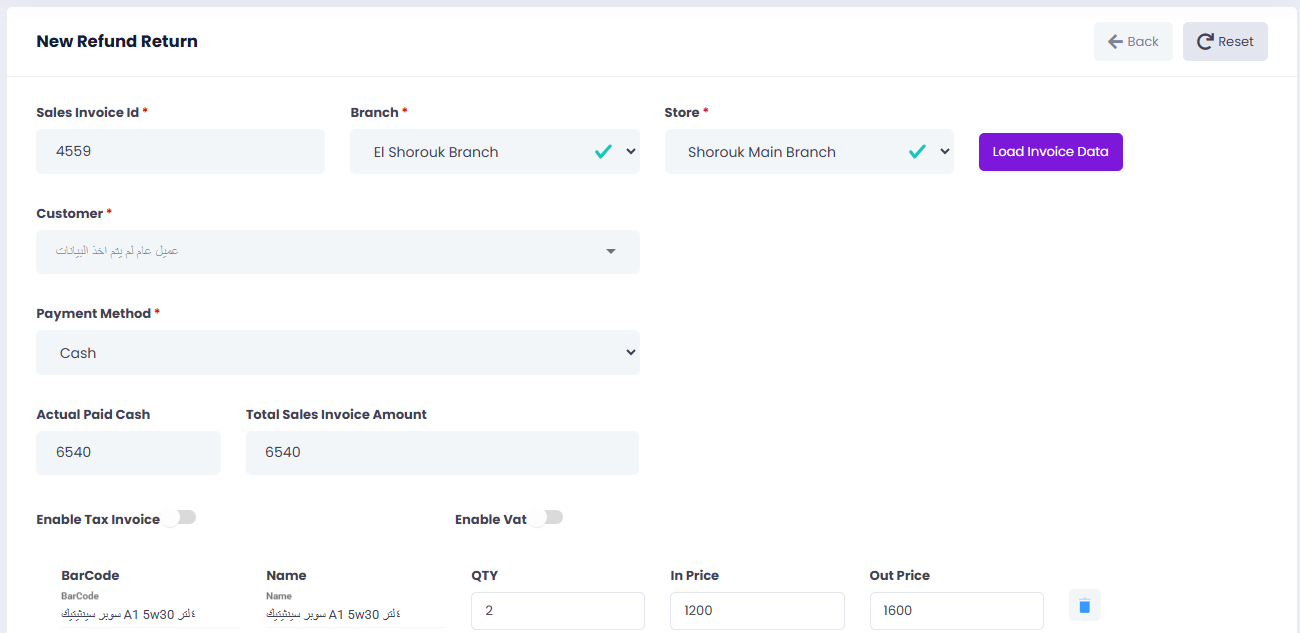Screen dimensions: 1300x633
Task: Click the Total Sales Invoice Amount field
Action: click(441, 453)
